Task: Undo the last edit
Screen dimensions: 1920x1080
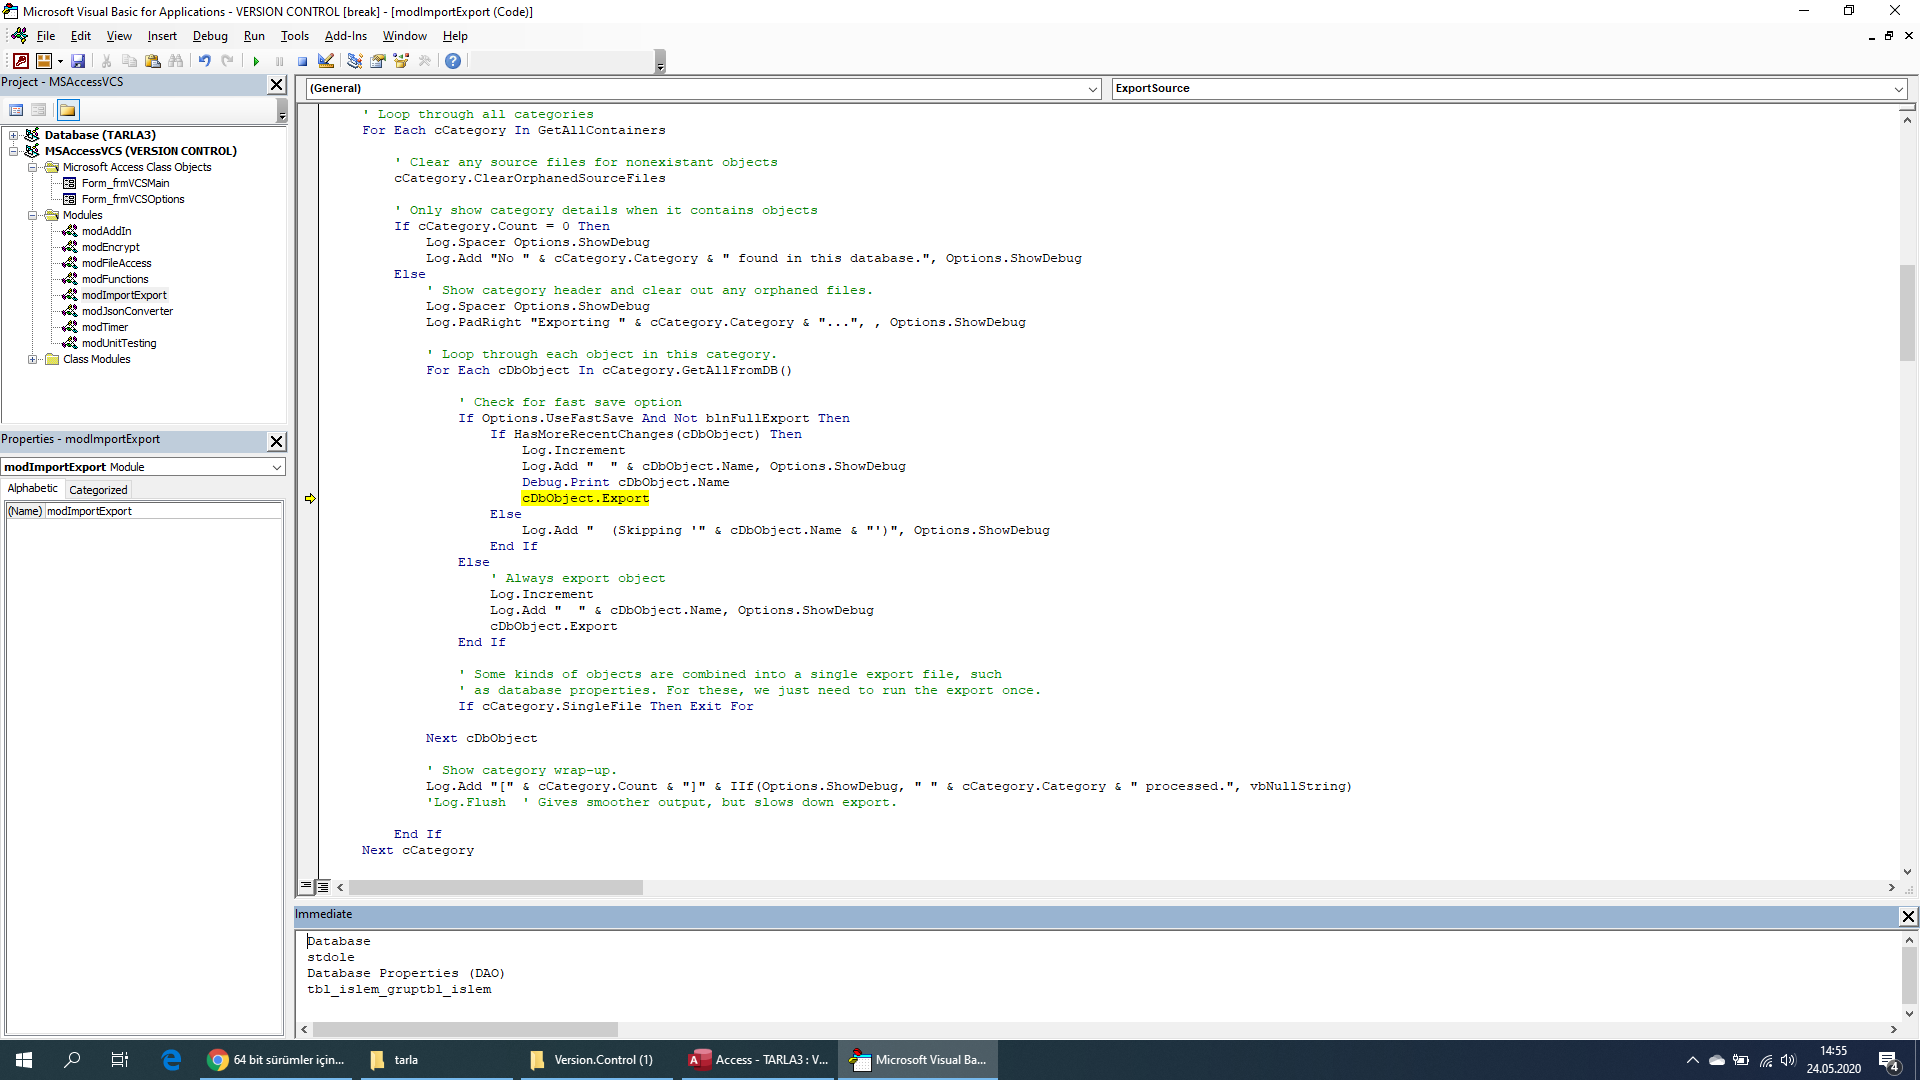Action: click(x=204, y=61)
